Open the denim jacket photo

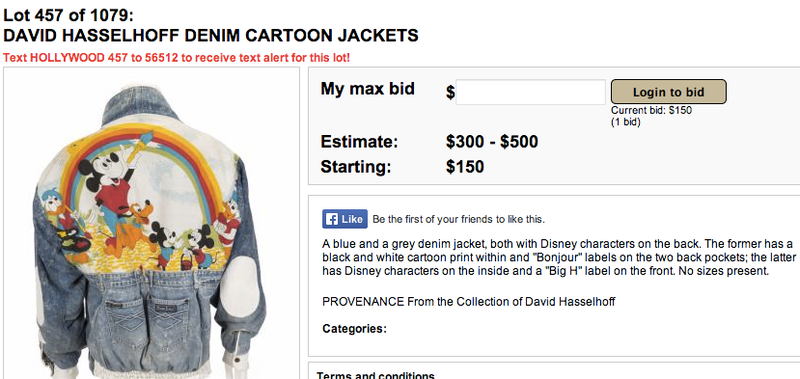(x=152, y=232)
